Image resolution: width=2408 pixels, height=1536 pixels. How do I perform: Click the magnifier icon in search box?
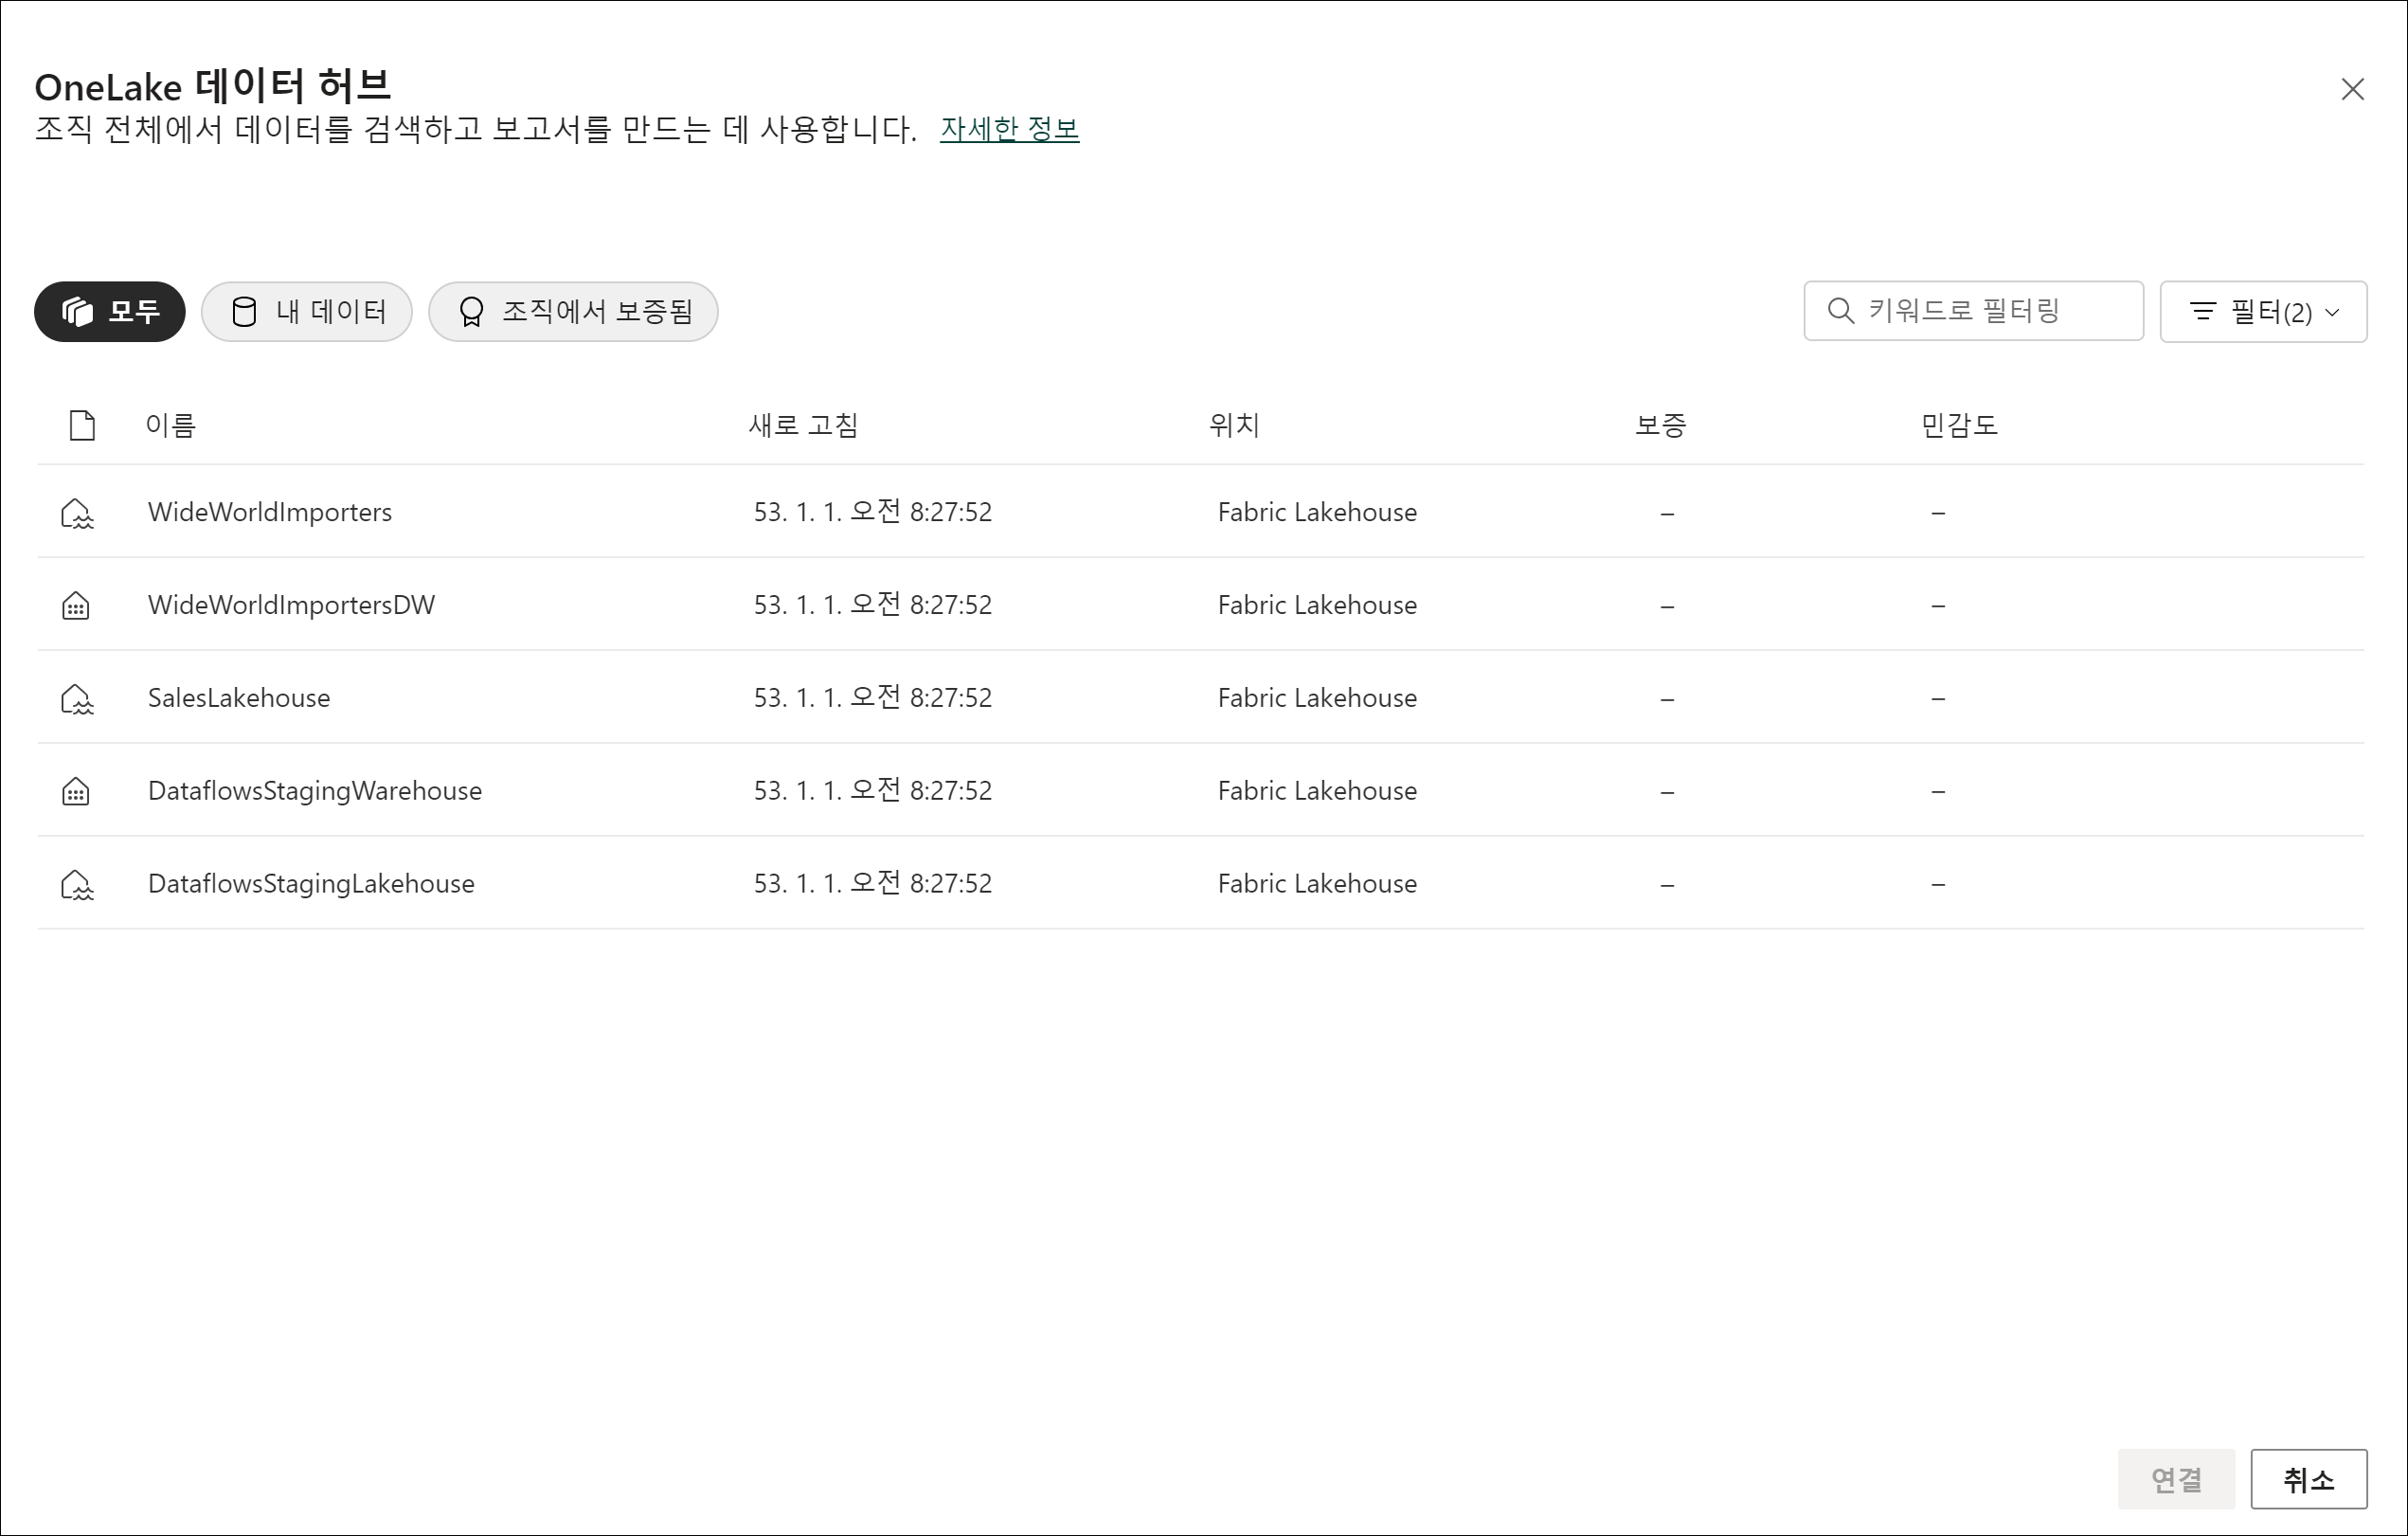coord(1840,311)
